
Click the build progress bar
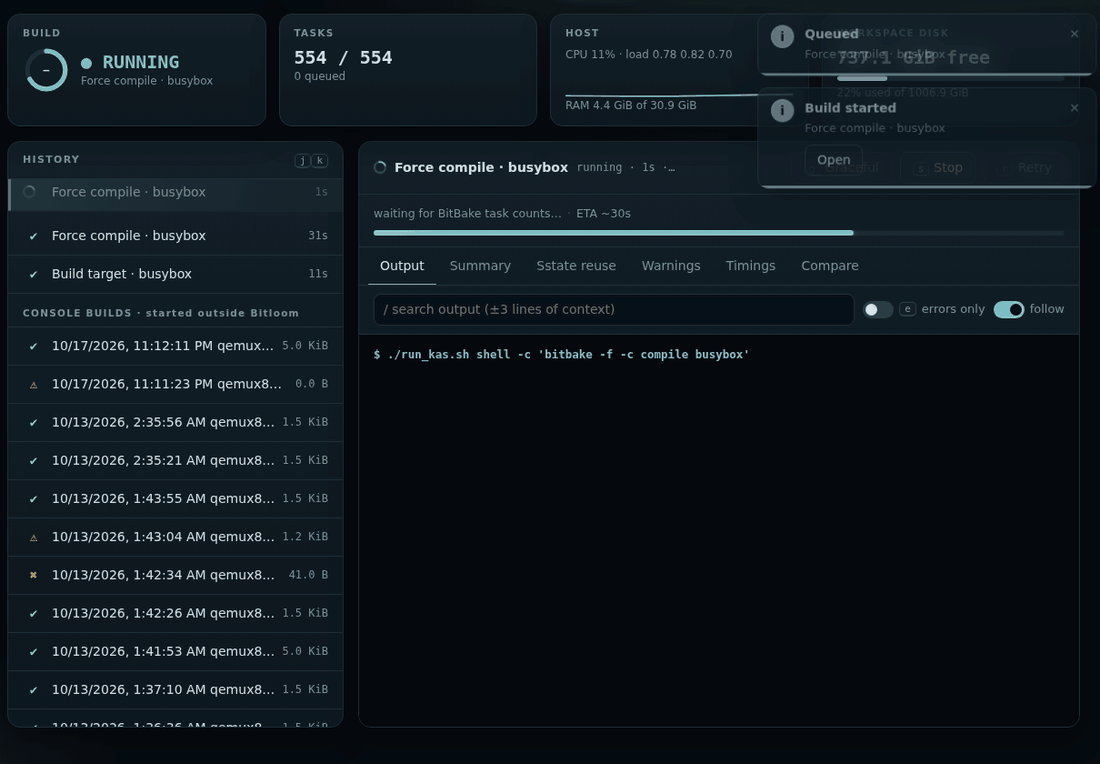(718, 233)
